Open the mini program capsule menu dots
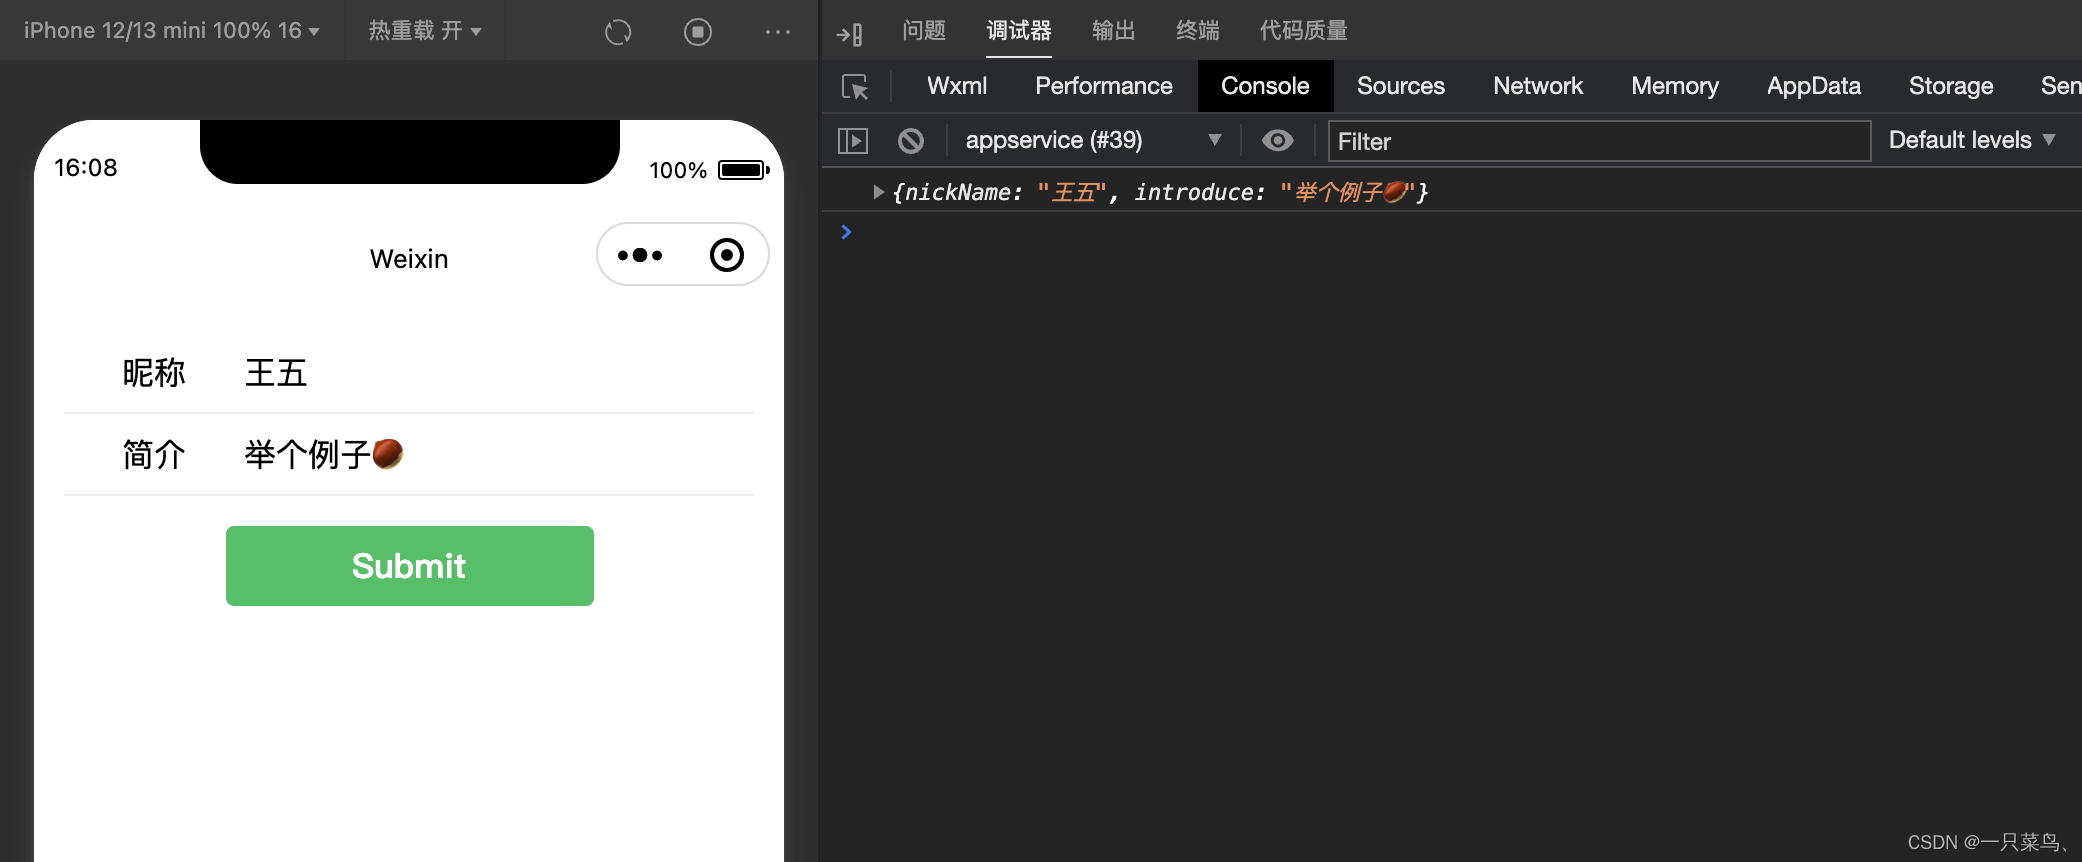This screenshot has width=2082, height=862. pos(640,255)
